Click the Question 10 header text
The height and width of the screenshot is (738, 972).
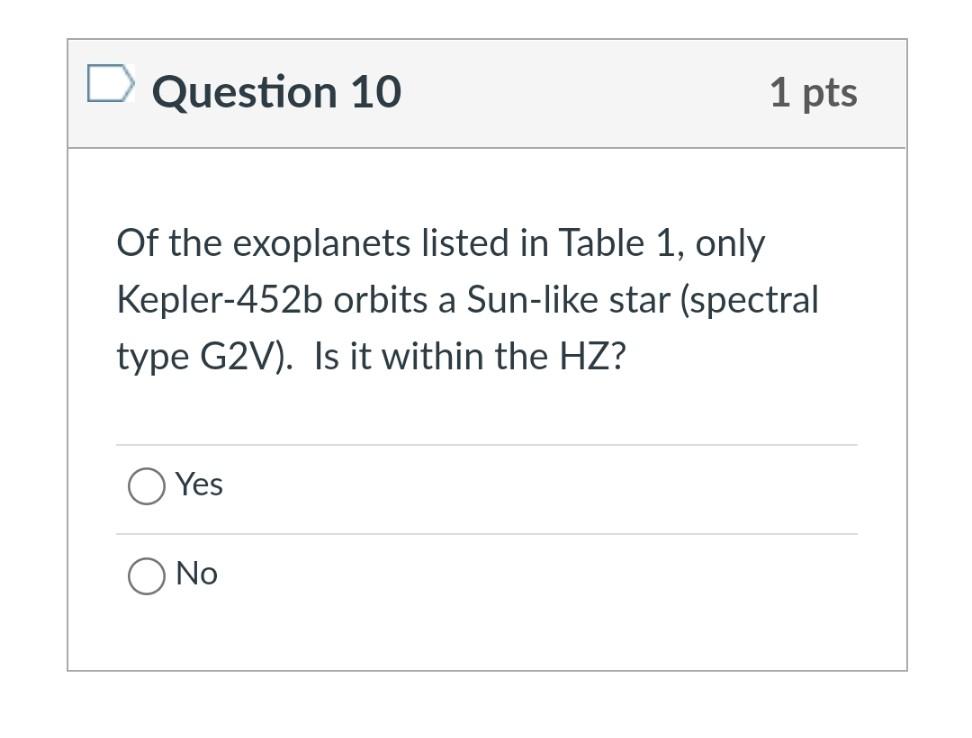(x=275, y=91)
